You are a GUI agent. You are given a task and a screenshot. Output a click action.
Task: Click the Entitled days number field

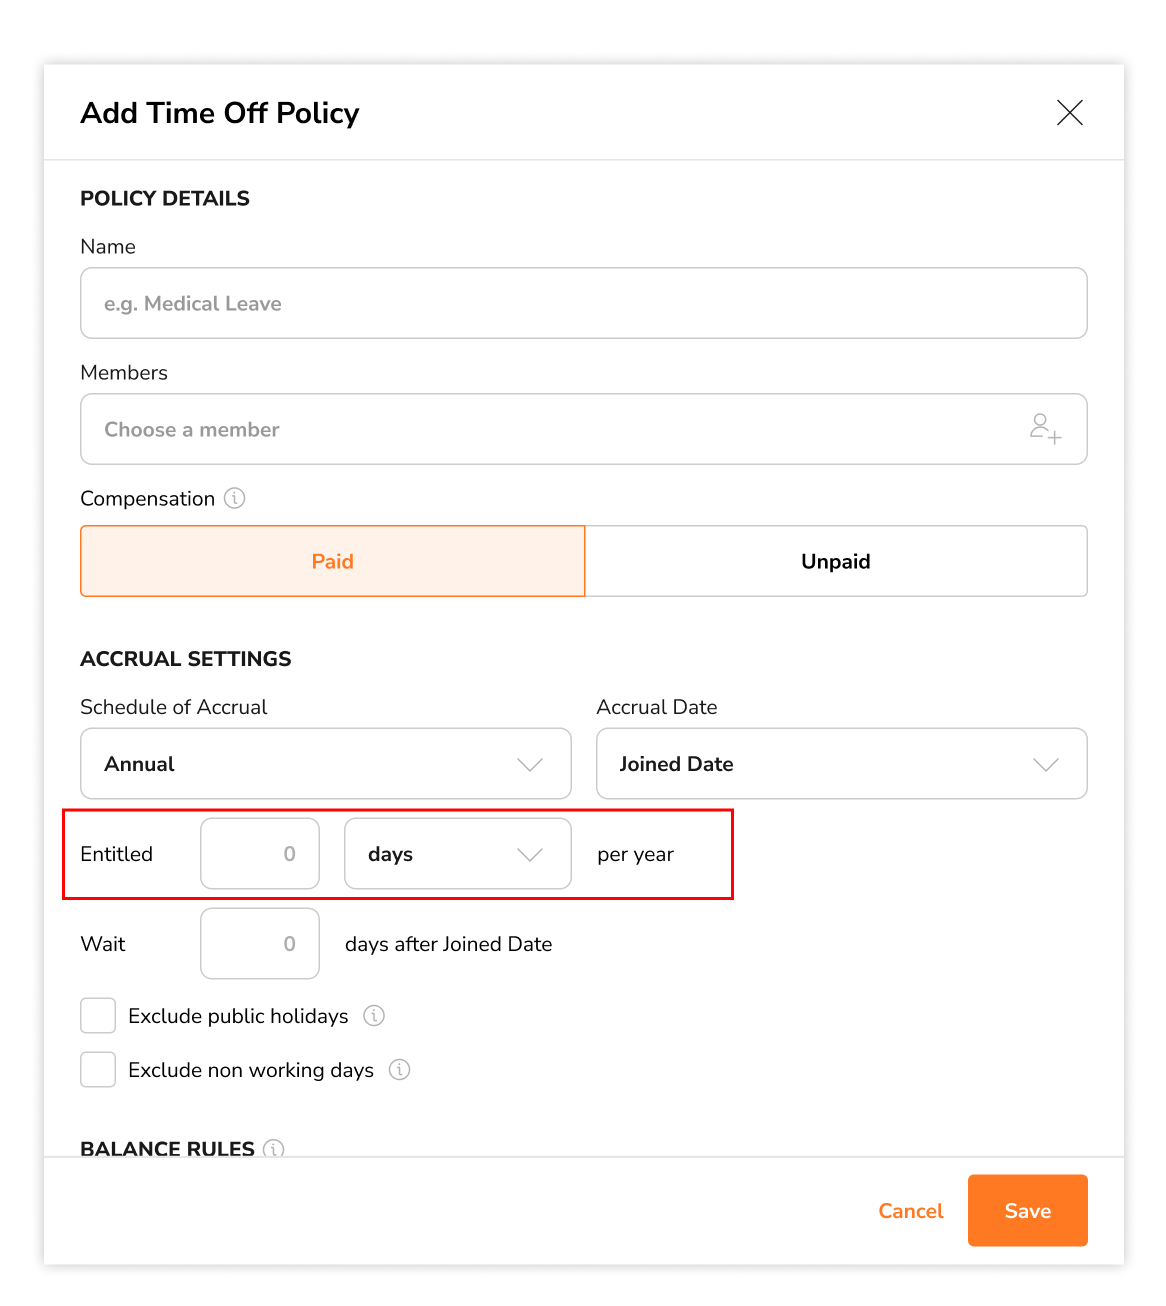pyautogui.click(x=259, y=854)
